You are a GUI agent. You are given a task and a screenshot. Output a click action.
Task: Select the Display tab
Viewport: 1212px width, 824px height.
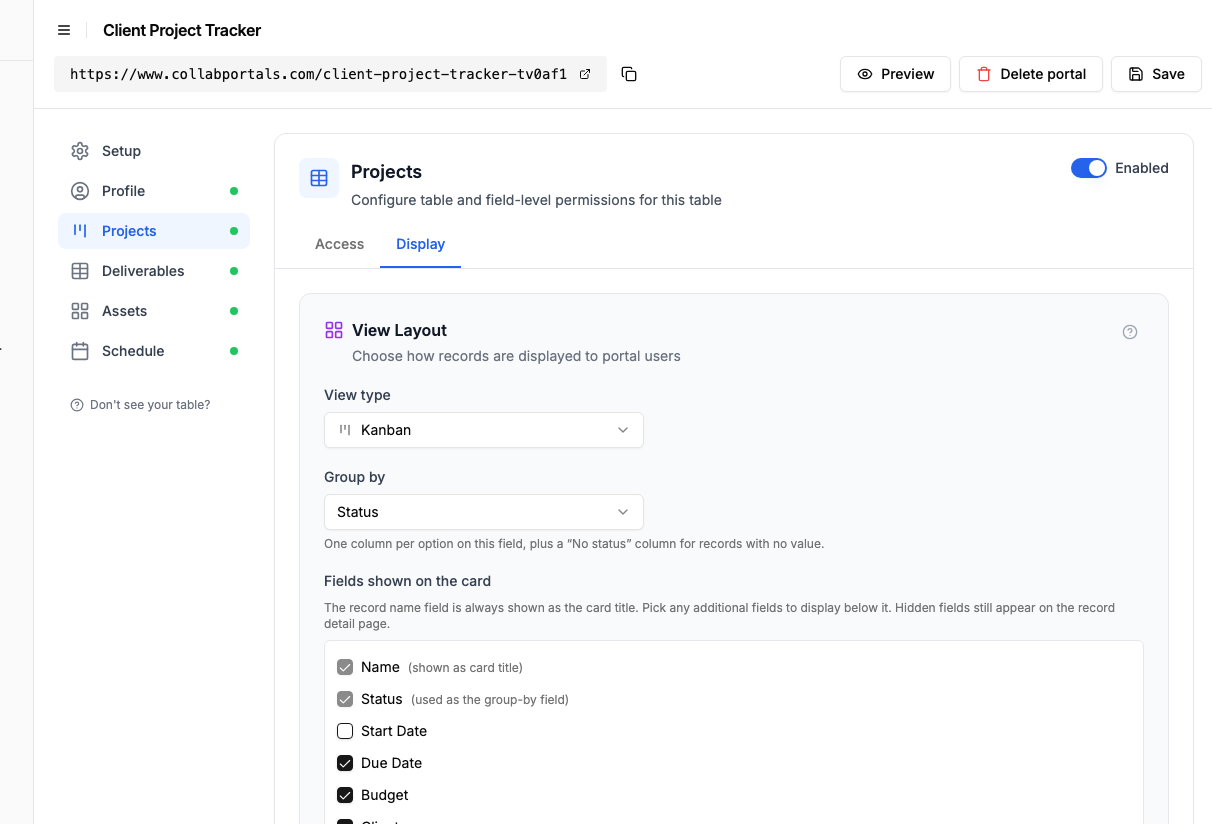pyautogui.click(x=420, y=244)
